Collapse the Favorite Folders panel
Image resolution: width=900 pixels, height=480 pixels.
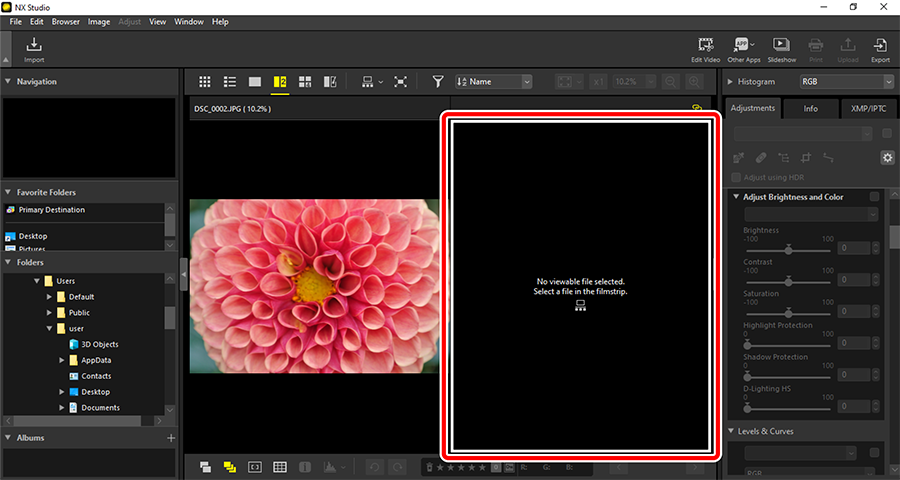point(9,192)
